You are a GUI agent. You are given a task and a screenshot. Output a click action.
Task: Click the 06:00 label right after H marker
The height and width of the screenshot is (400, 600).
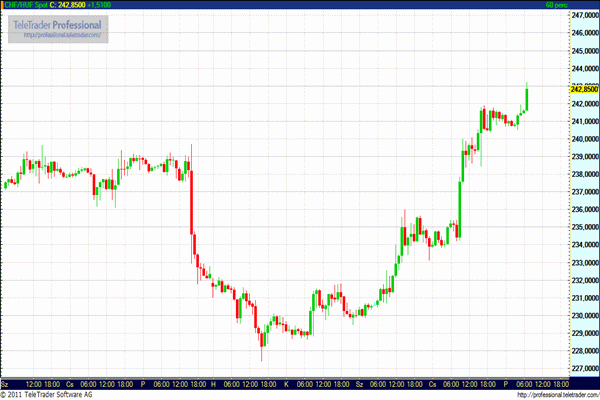point(232,384)
